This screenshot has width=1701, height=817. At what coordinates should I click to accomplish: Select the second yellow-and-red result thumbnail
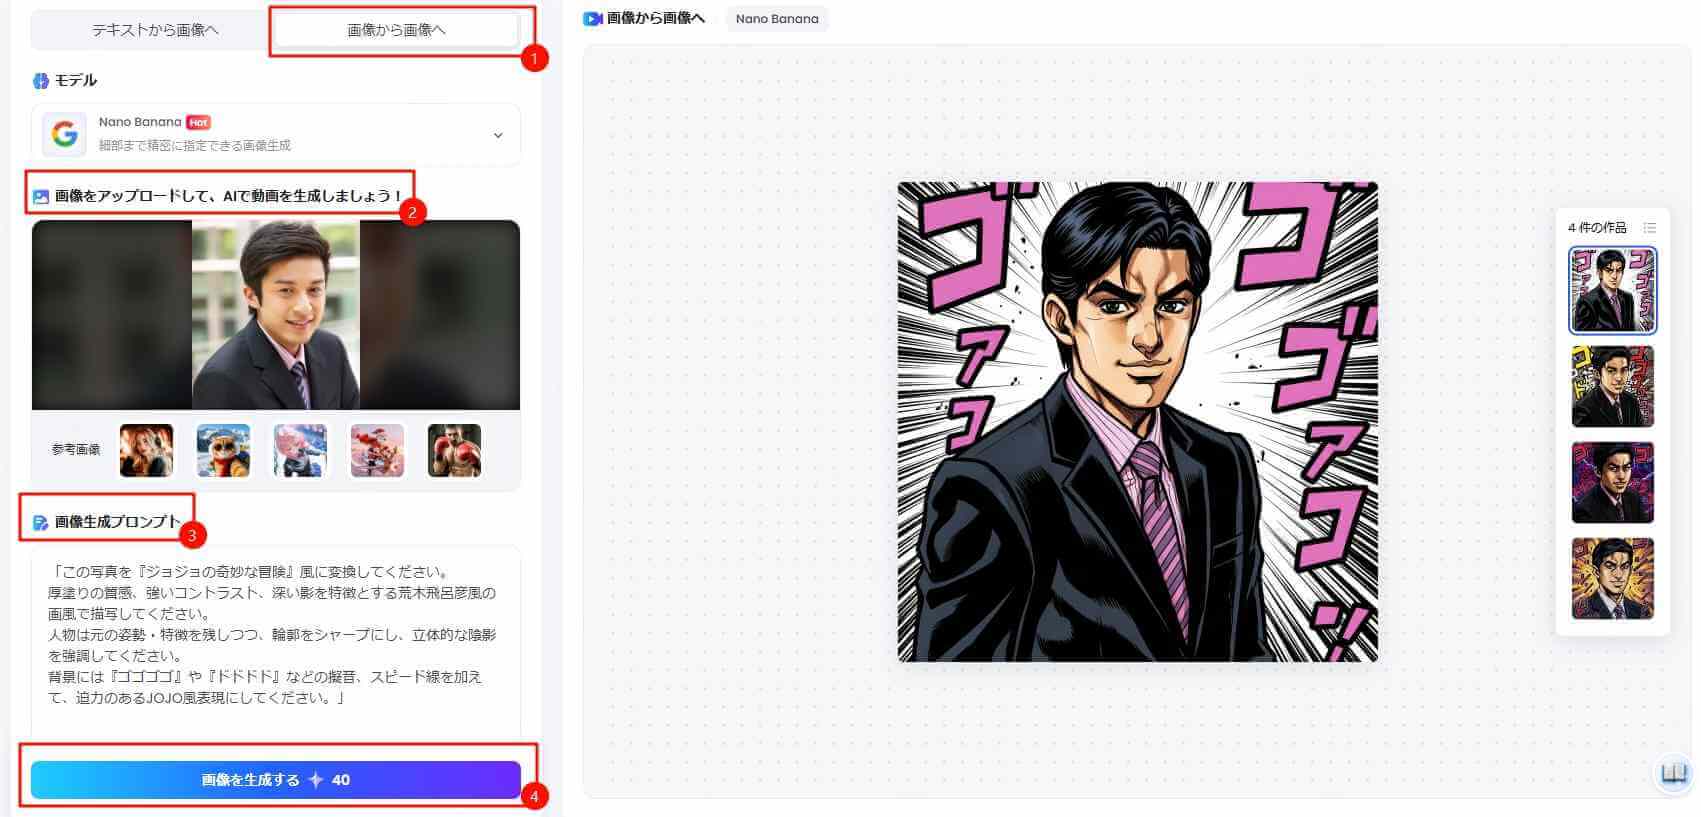point(1613,387)
